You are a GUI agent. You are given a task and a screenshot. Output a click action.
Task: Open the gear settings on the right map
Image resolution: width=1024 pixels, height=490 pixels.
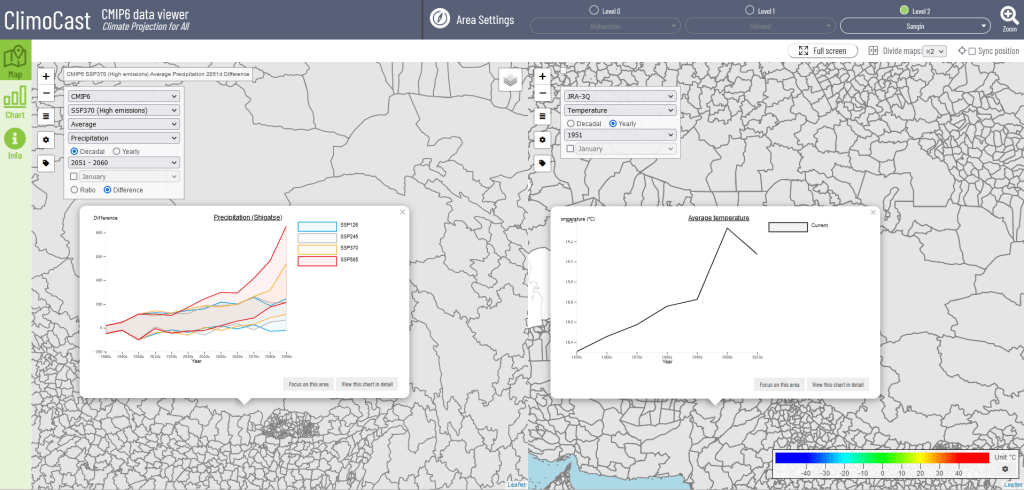(x=542, y=139)
